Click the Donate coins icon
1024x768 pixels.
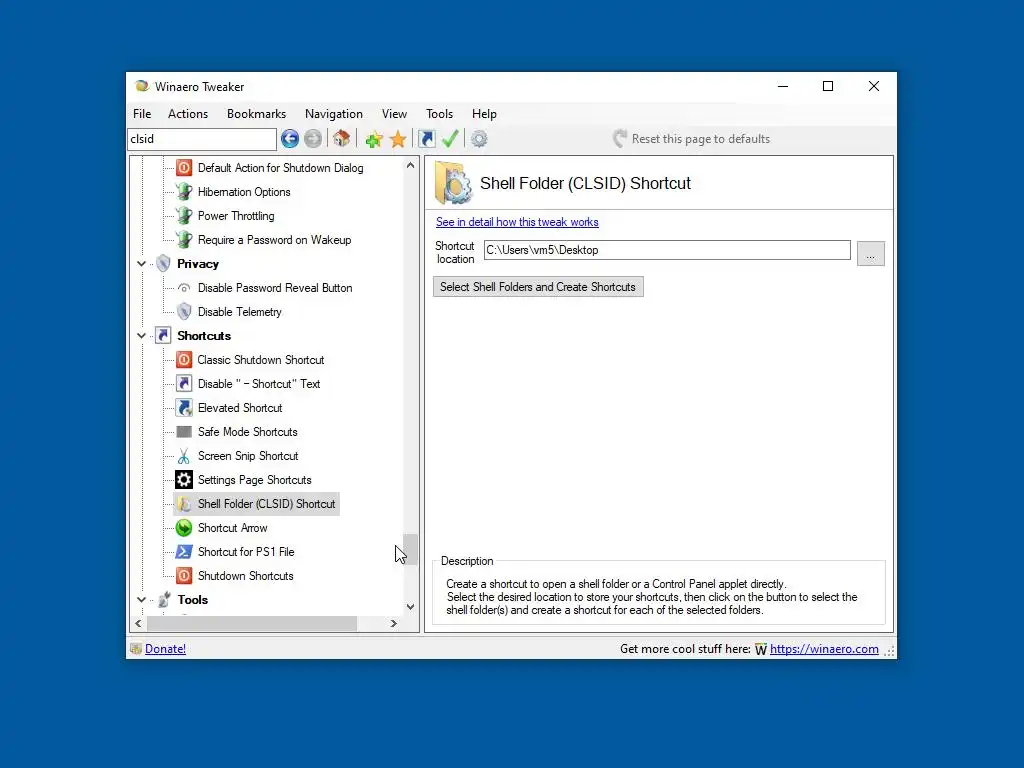(x=136, y=648)
